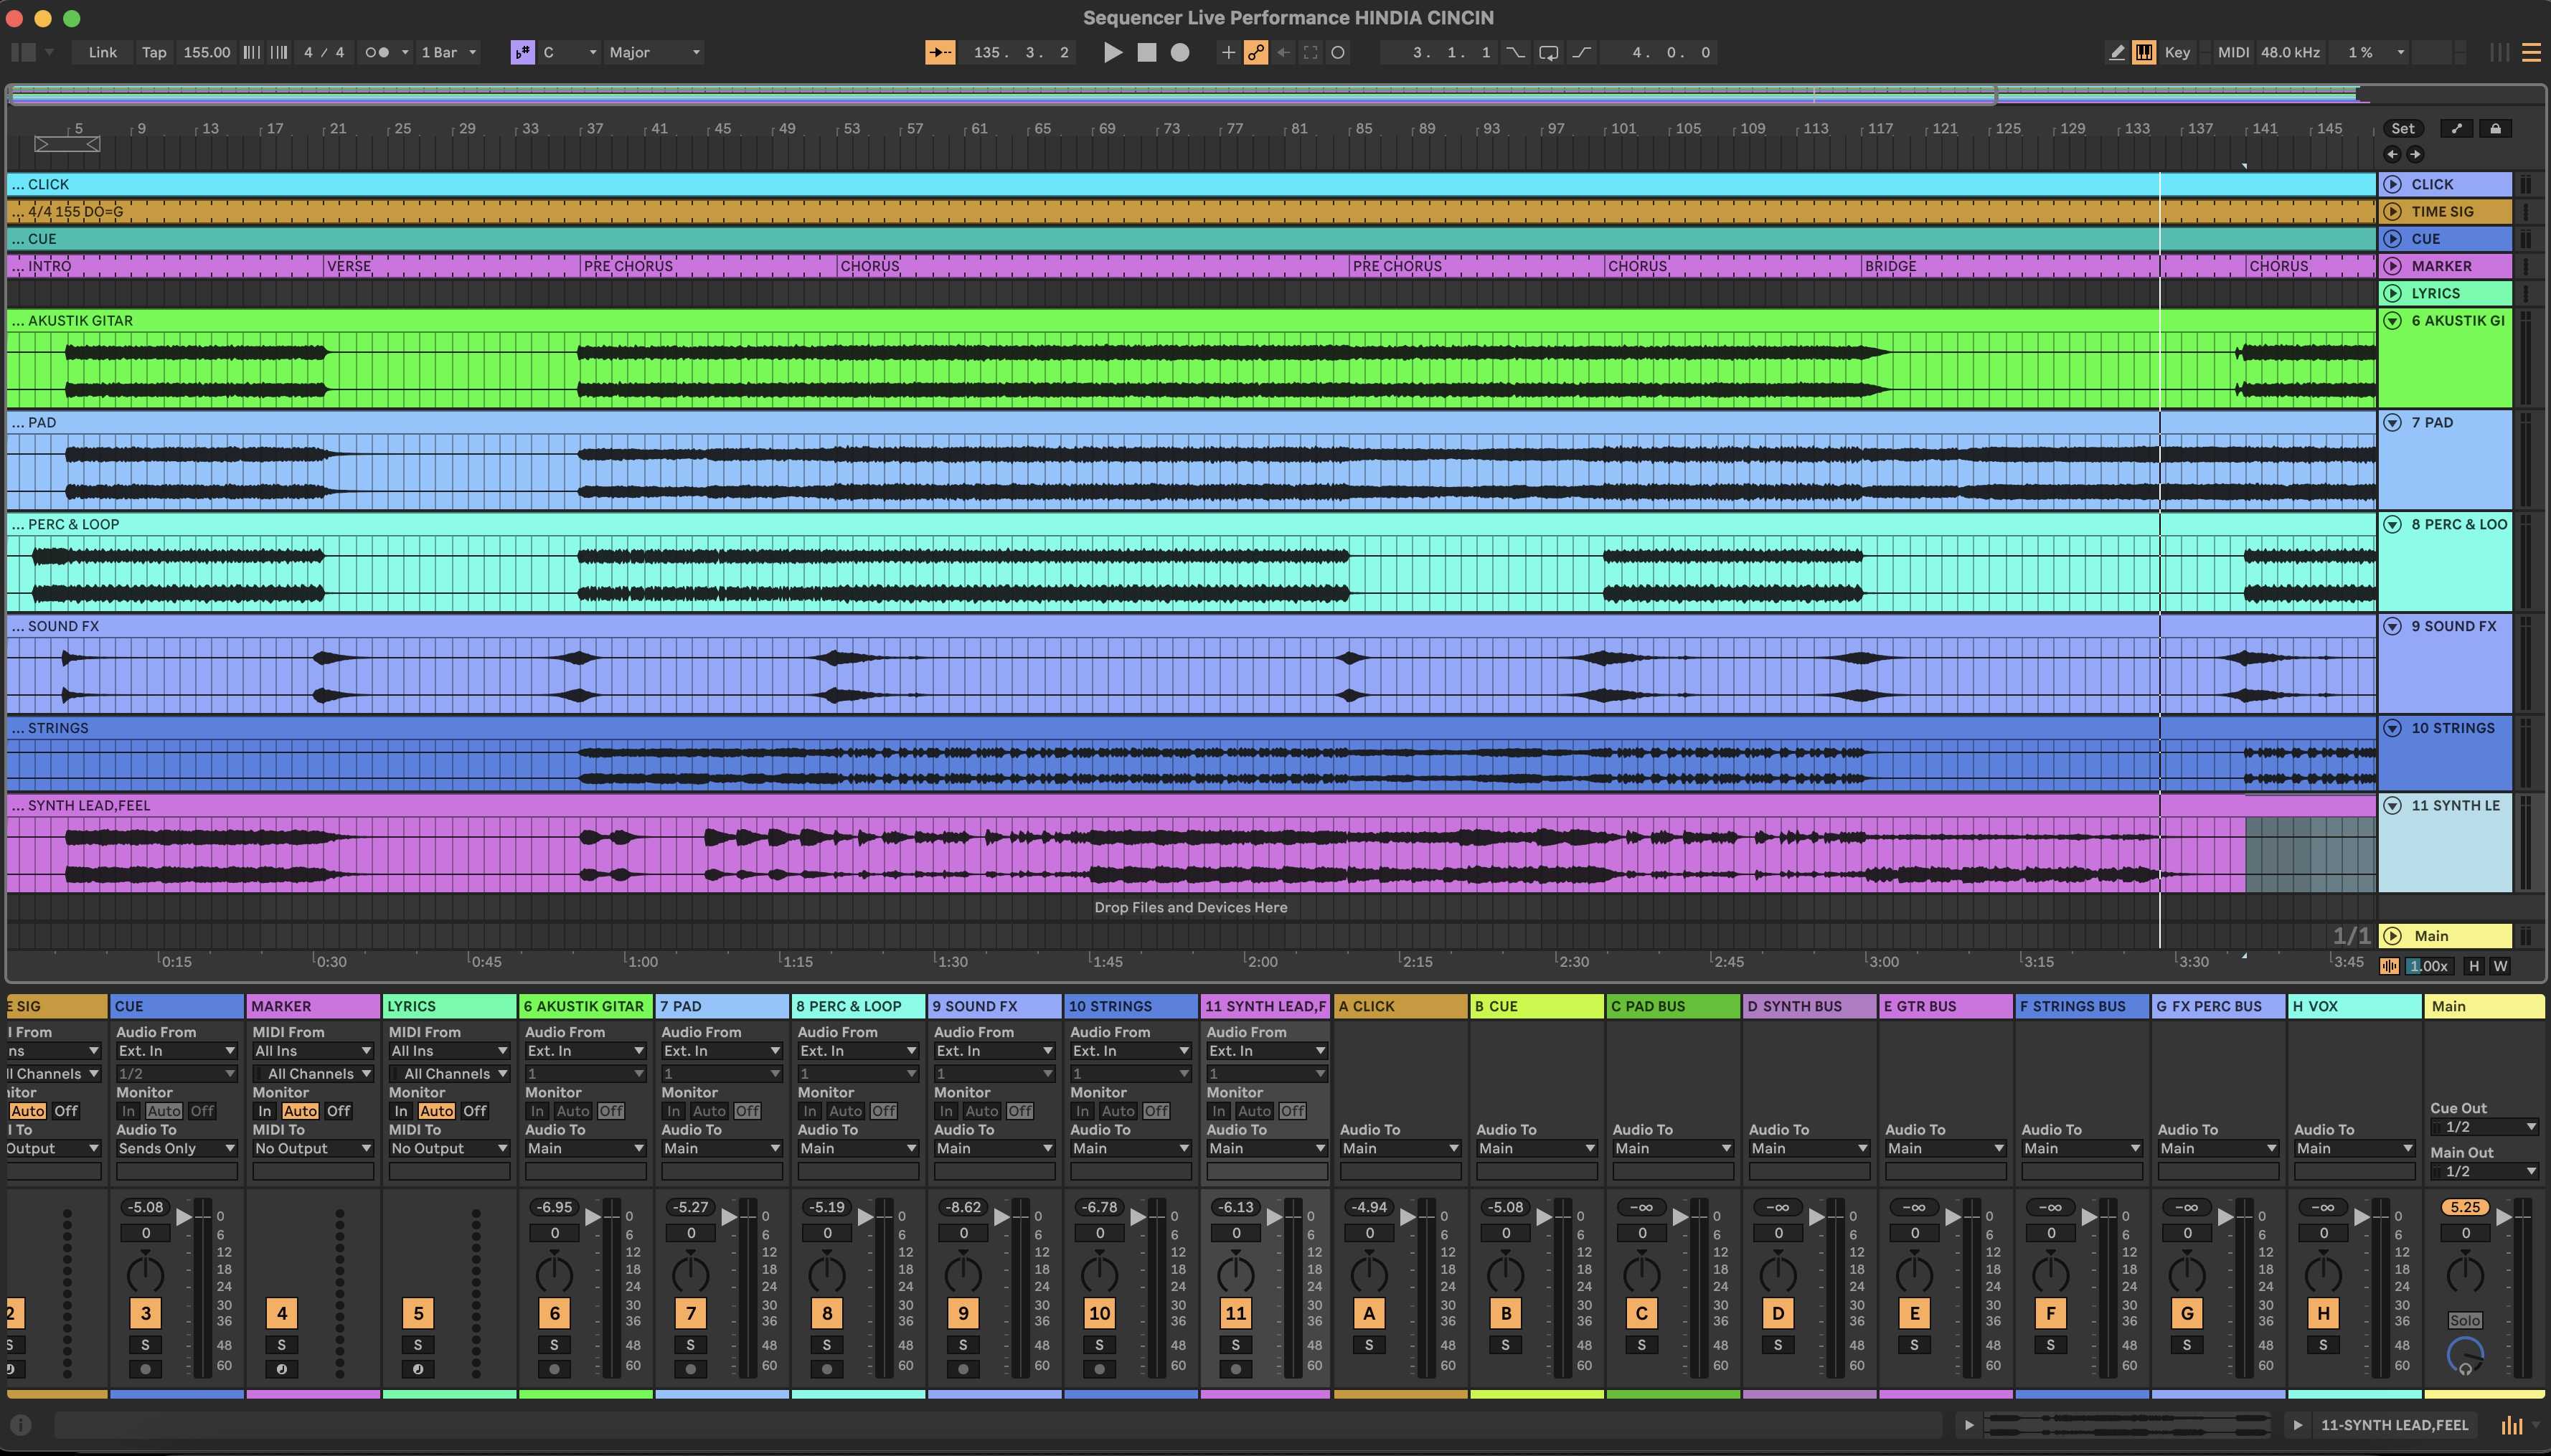Open the Major scale dropdown
Screen dimensions: 2551x1456
tap(654, 52)
